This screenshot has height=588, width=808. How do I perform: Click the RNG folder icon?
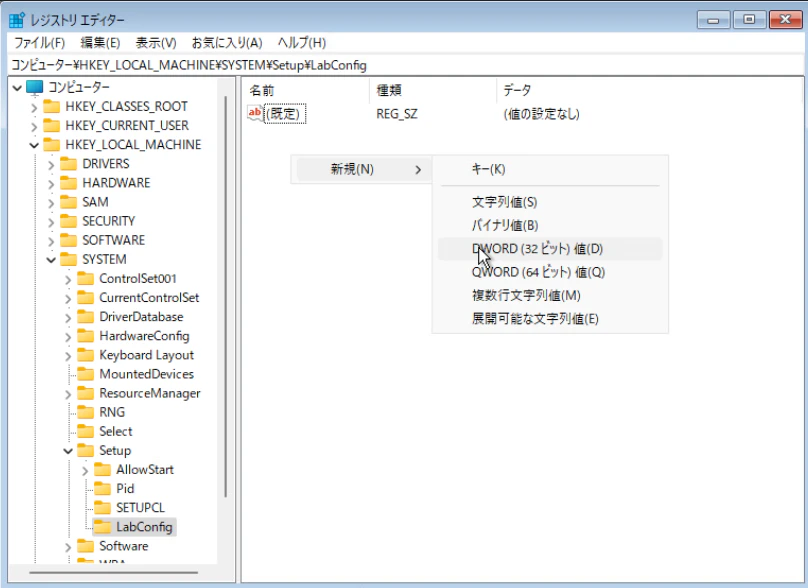pyautogui.click(x=85, y=412)
